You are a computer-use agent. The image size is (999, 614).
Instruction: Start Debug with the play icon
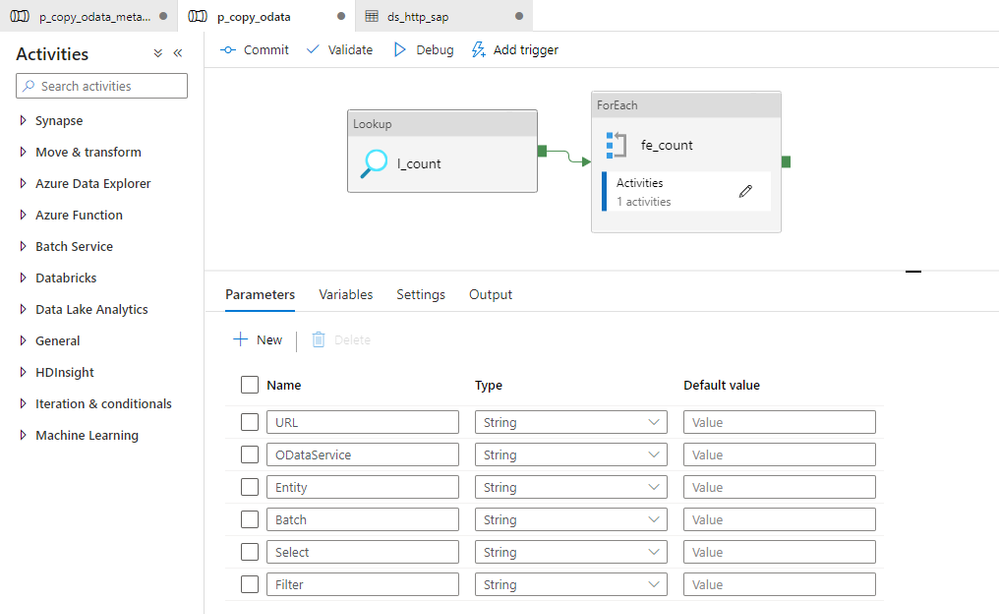click(x=400, y=50)
